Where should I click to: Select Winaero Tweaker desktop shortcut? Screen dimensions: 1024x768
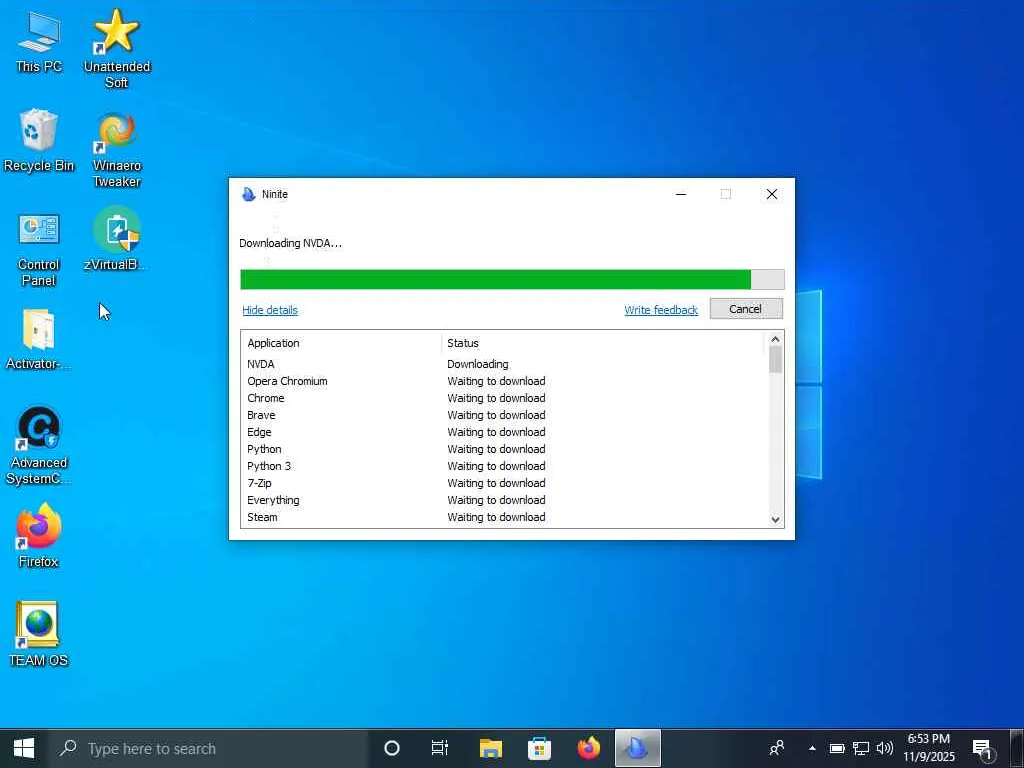pos(116,150)
